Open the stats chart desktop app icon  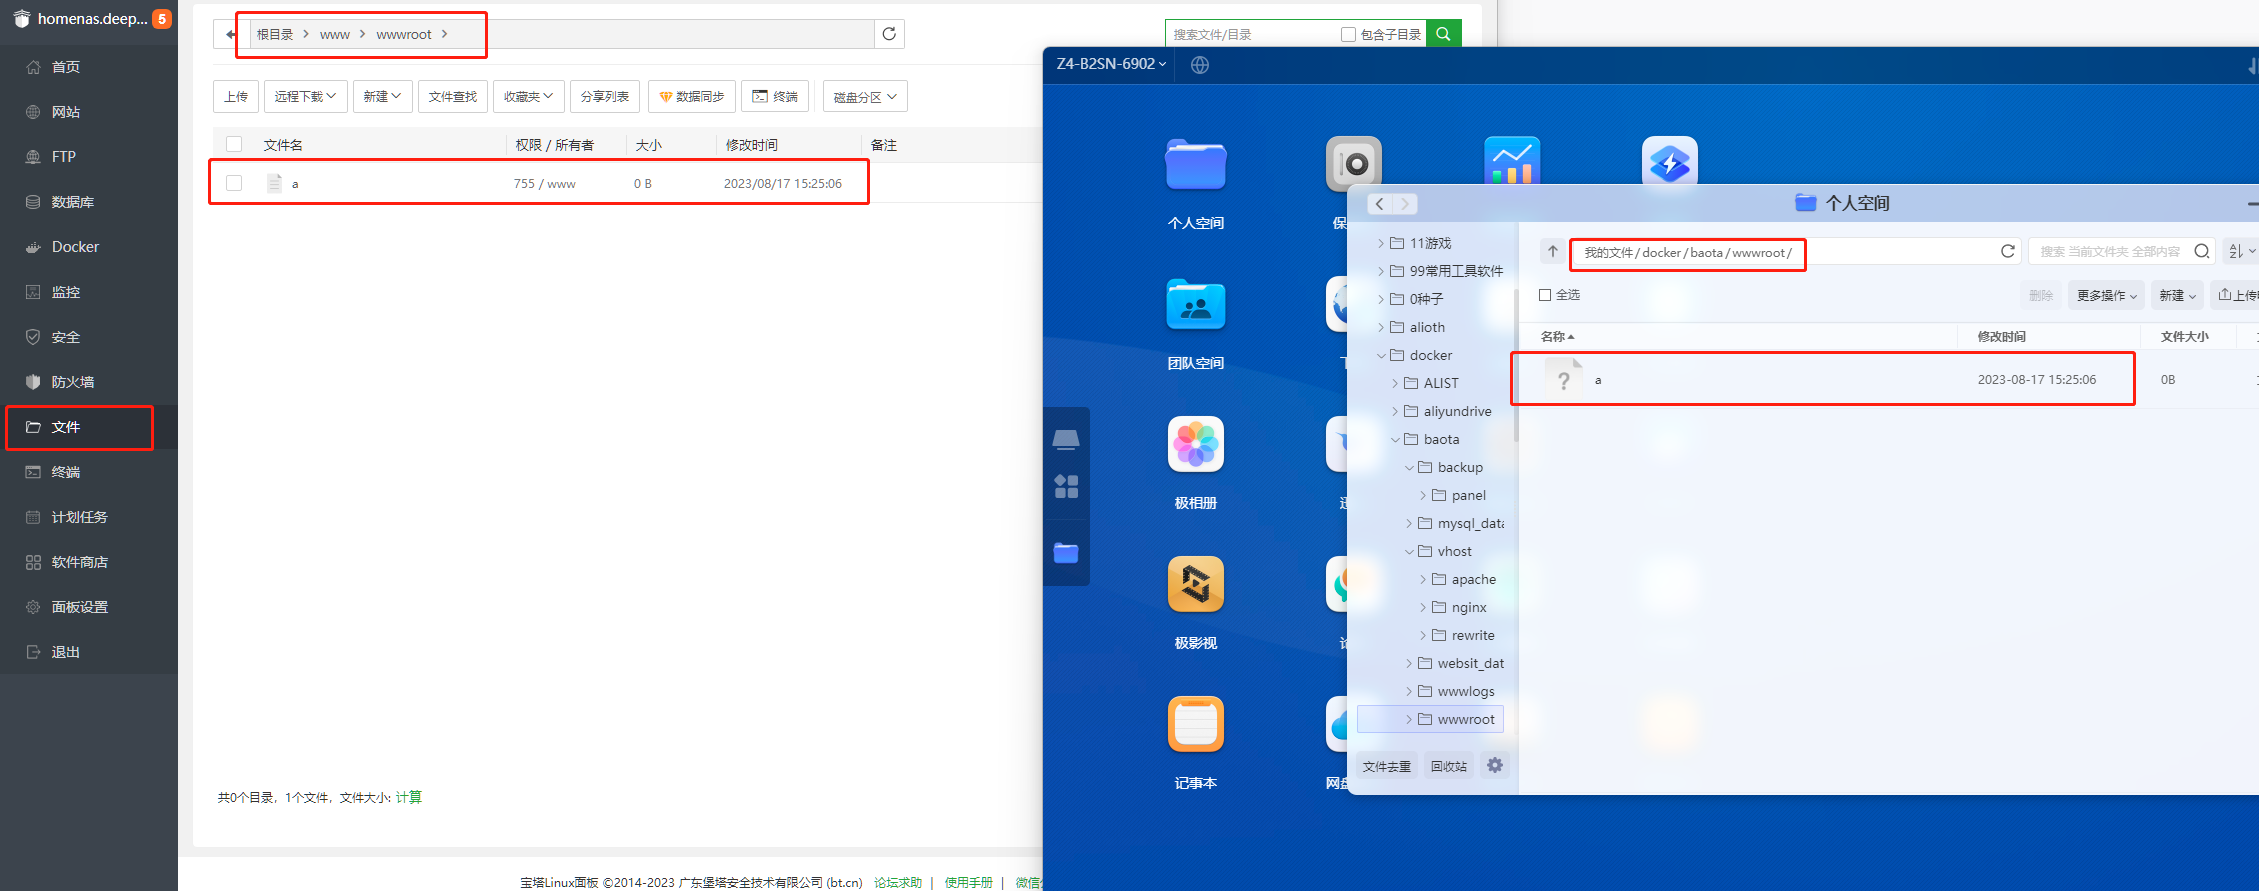pyautogui.click(x=1512, y=160)
